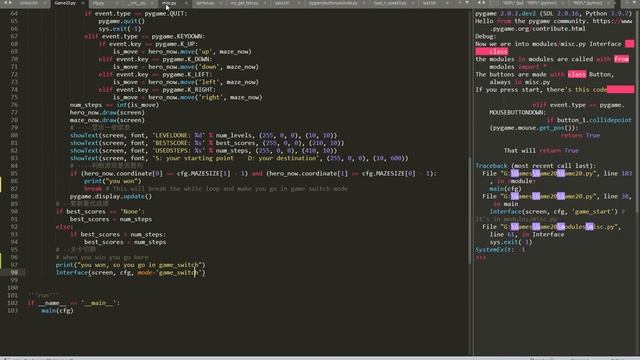Click 'button_1.collidepoint' in console pane
The height and width of the screenshot is (360, 640).
594,120
